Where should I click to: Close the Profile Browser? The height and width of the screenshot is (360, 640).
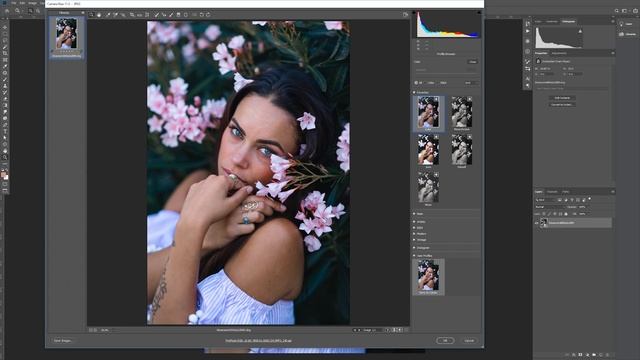[473, 62]
